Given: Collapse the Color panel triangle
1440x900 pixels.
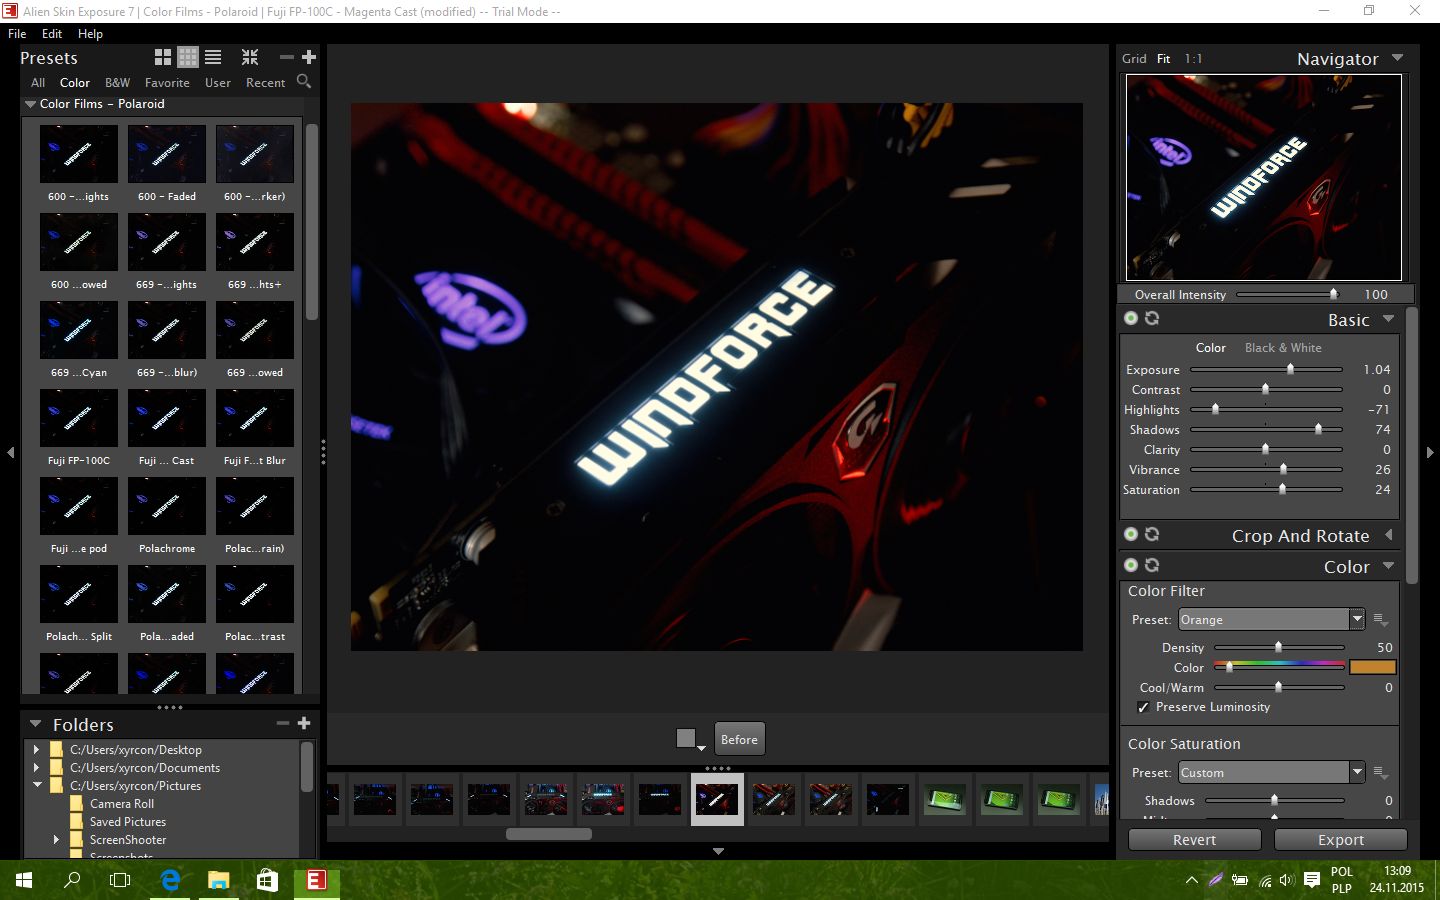Looking at the screenshot, I should point(1388,566).
